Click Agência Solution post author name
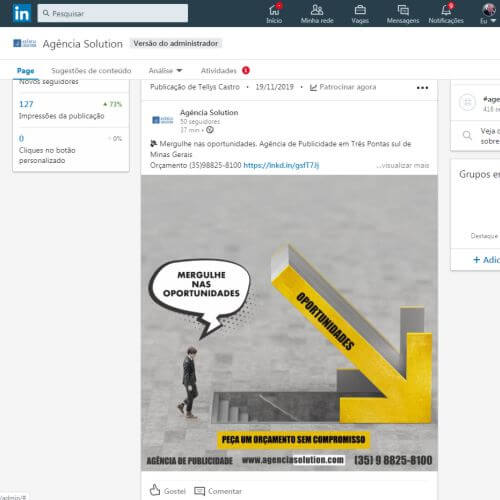The width and height of the screenshot is (500, 500). [x=209, y=113]
